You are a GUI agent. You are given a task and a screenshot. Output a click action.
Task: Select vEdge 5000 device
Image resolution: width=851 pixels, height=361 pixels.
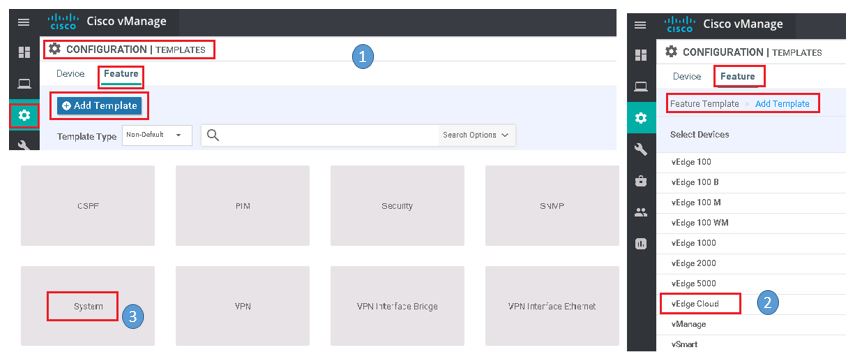[752, 283]
